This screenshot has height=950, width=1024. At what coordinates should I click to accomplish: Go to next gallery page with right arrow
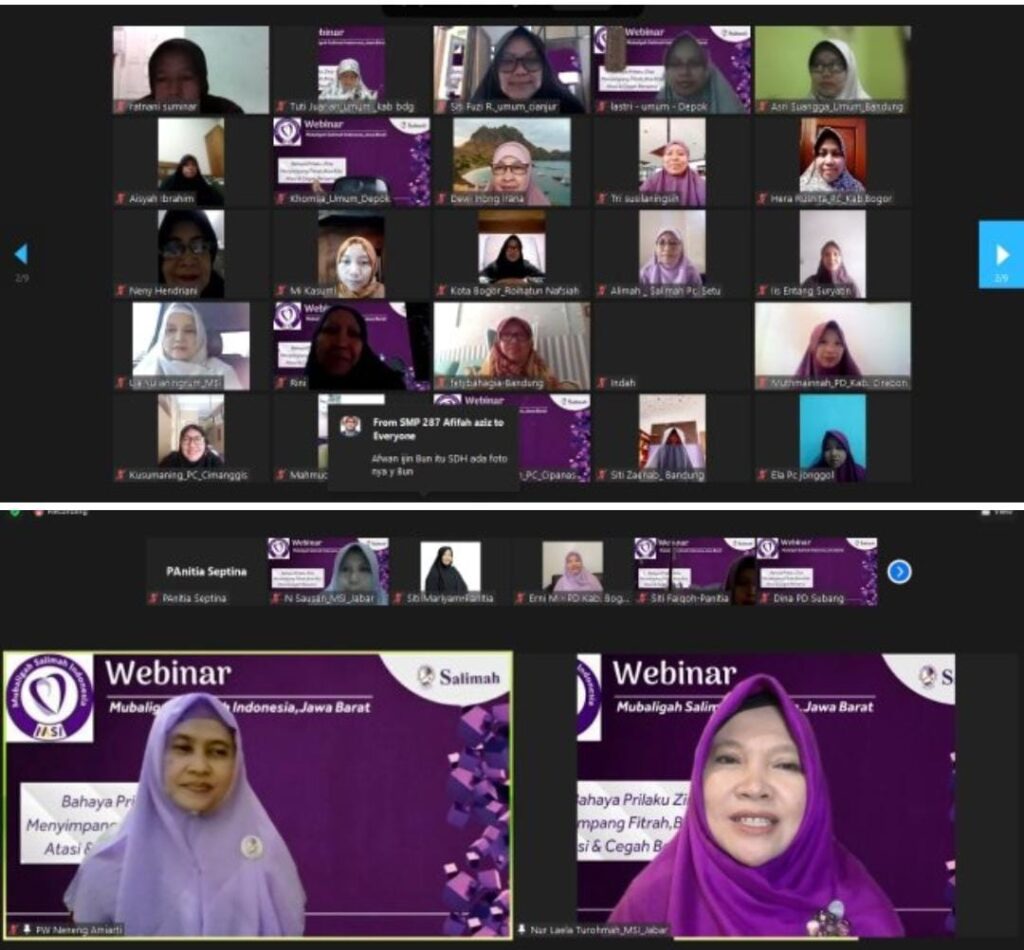(x=1000, y=253)
